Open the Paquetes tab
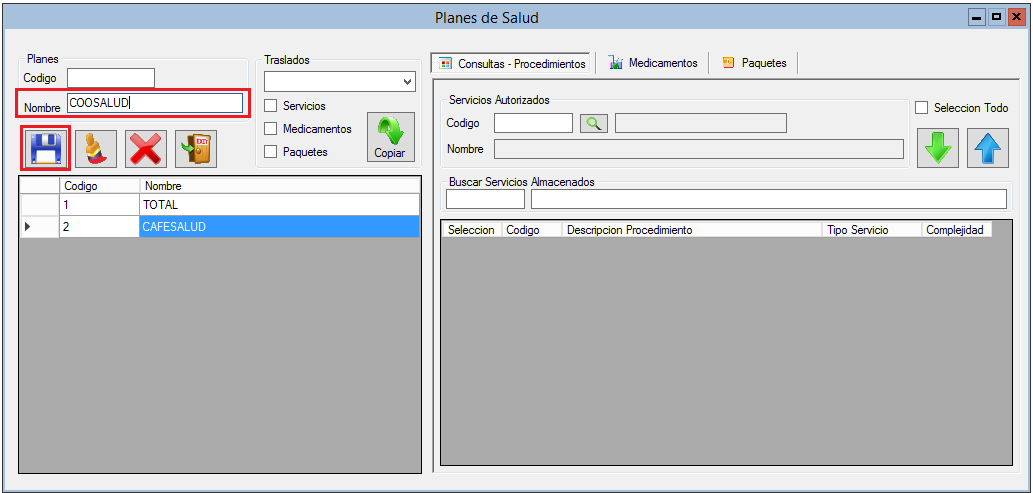Image resolution: width=1033 pixels, height=493 pixels. [754, 63]
